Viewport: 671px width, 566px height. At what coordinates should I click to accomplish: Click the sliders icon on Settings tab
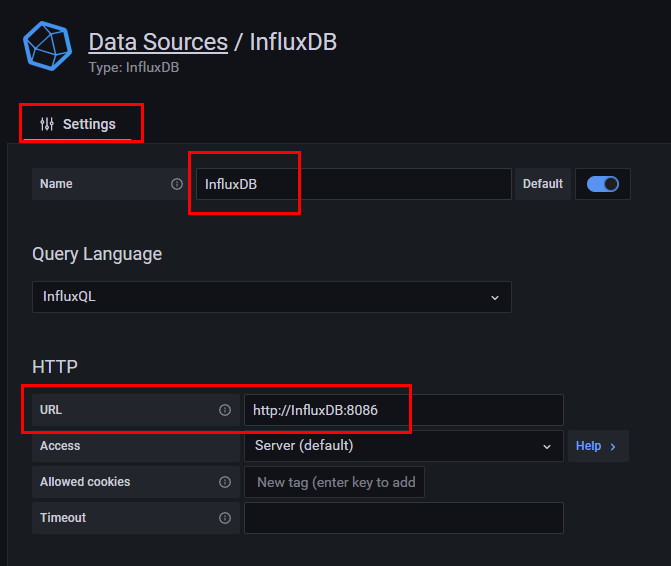click(47, 124)
